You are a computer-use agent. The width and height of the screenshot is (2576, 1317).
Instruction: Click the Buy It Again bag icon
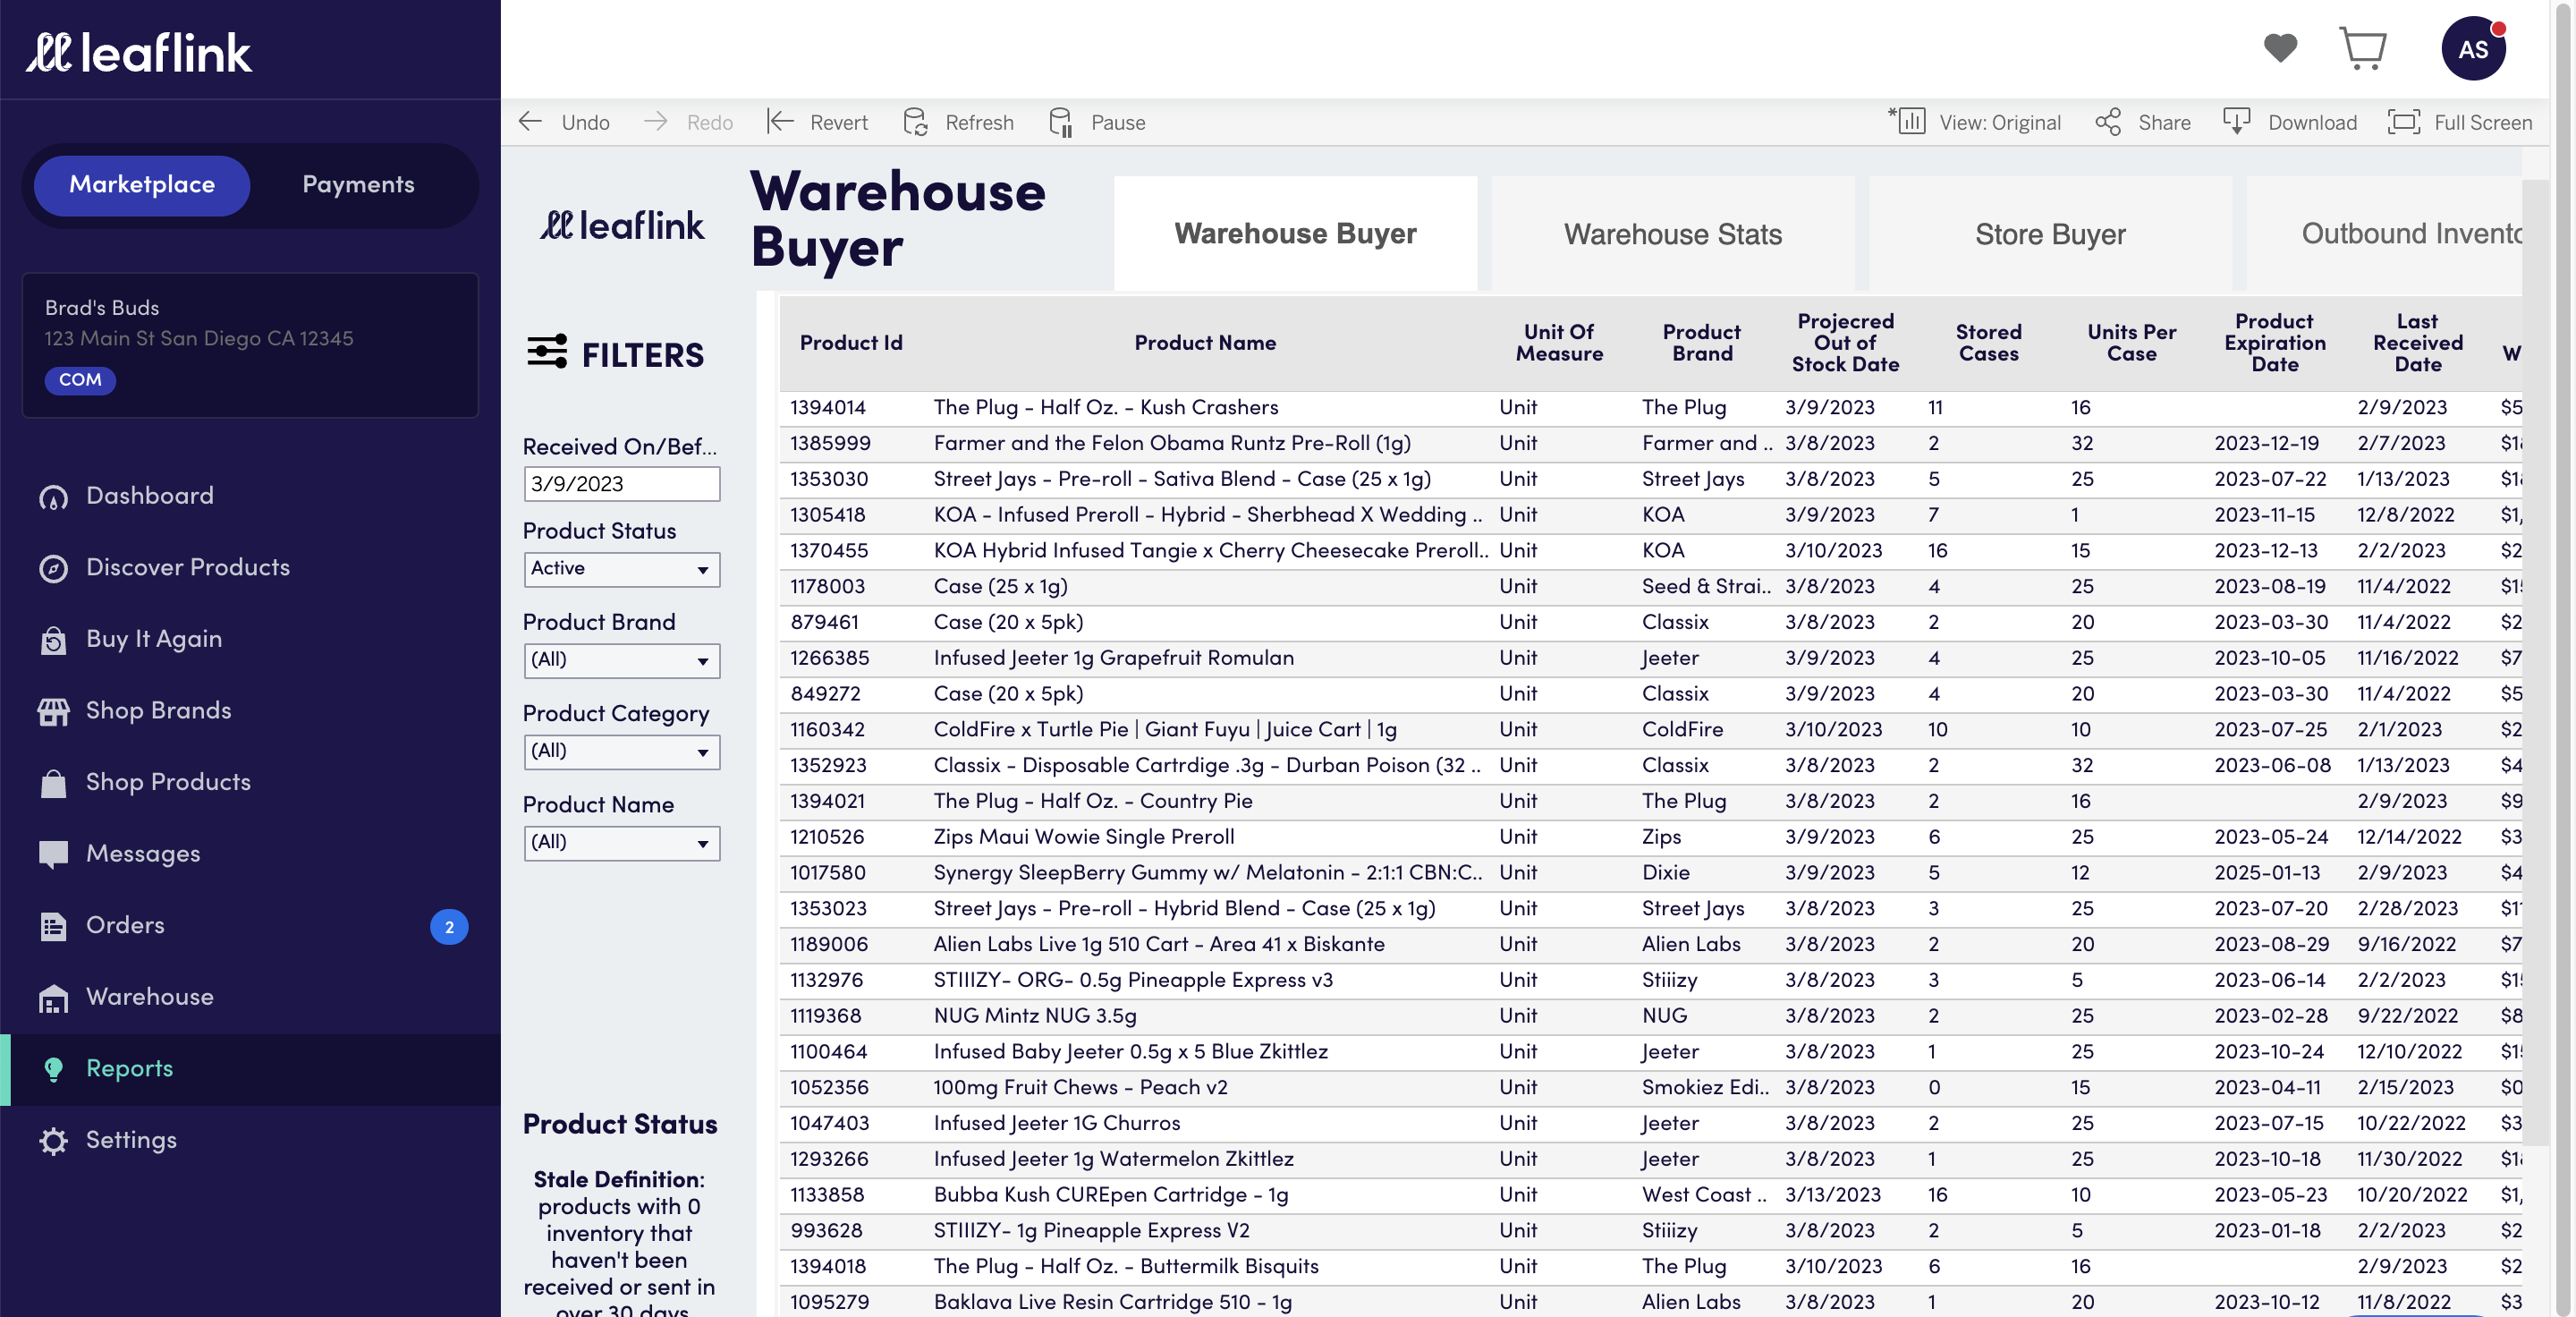click(x=53, y=640)
